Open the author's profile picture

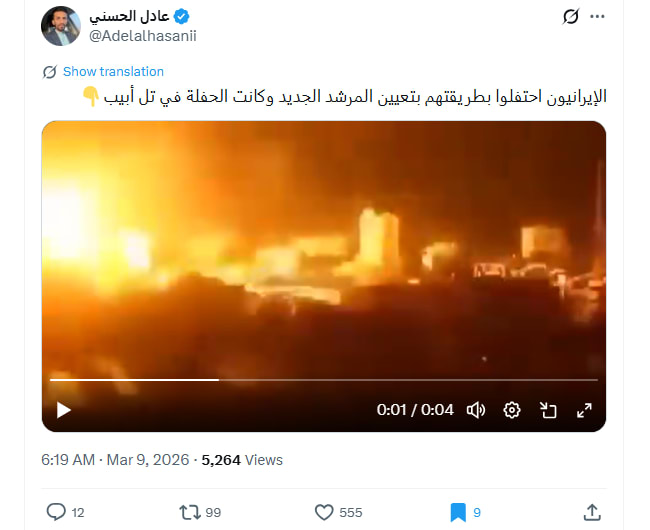point(61,26)
